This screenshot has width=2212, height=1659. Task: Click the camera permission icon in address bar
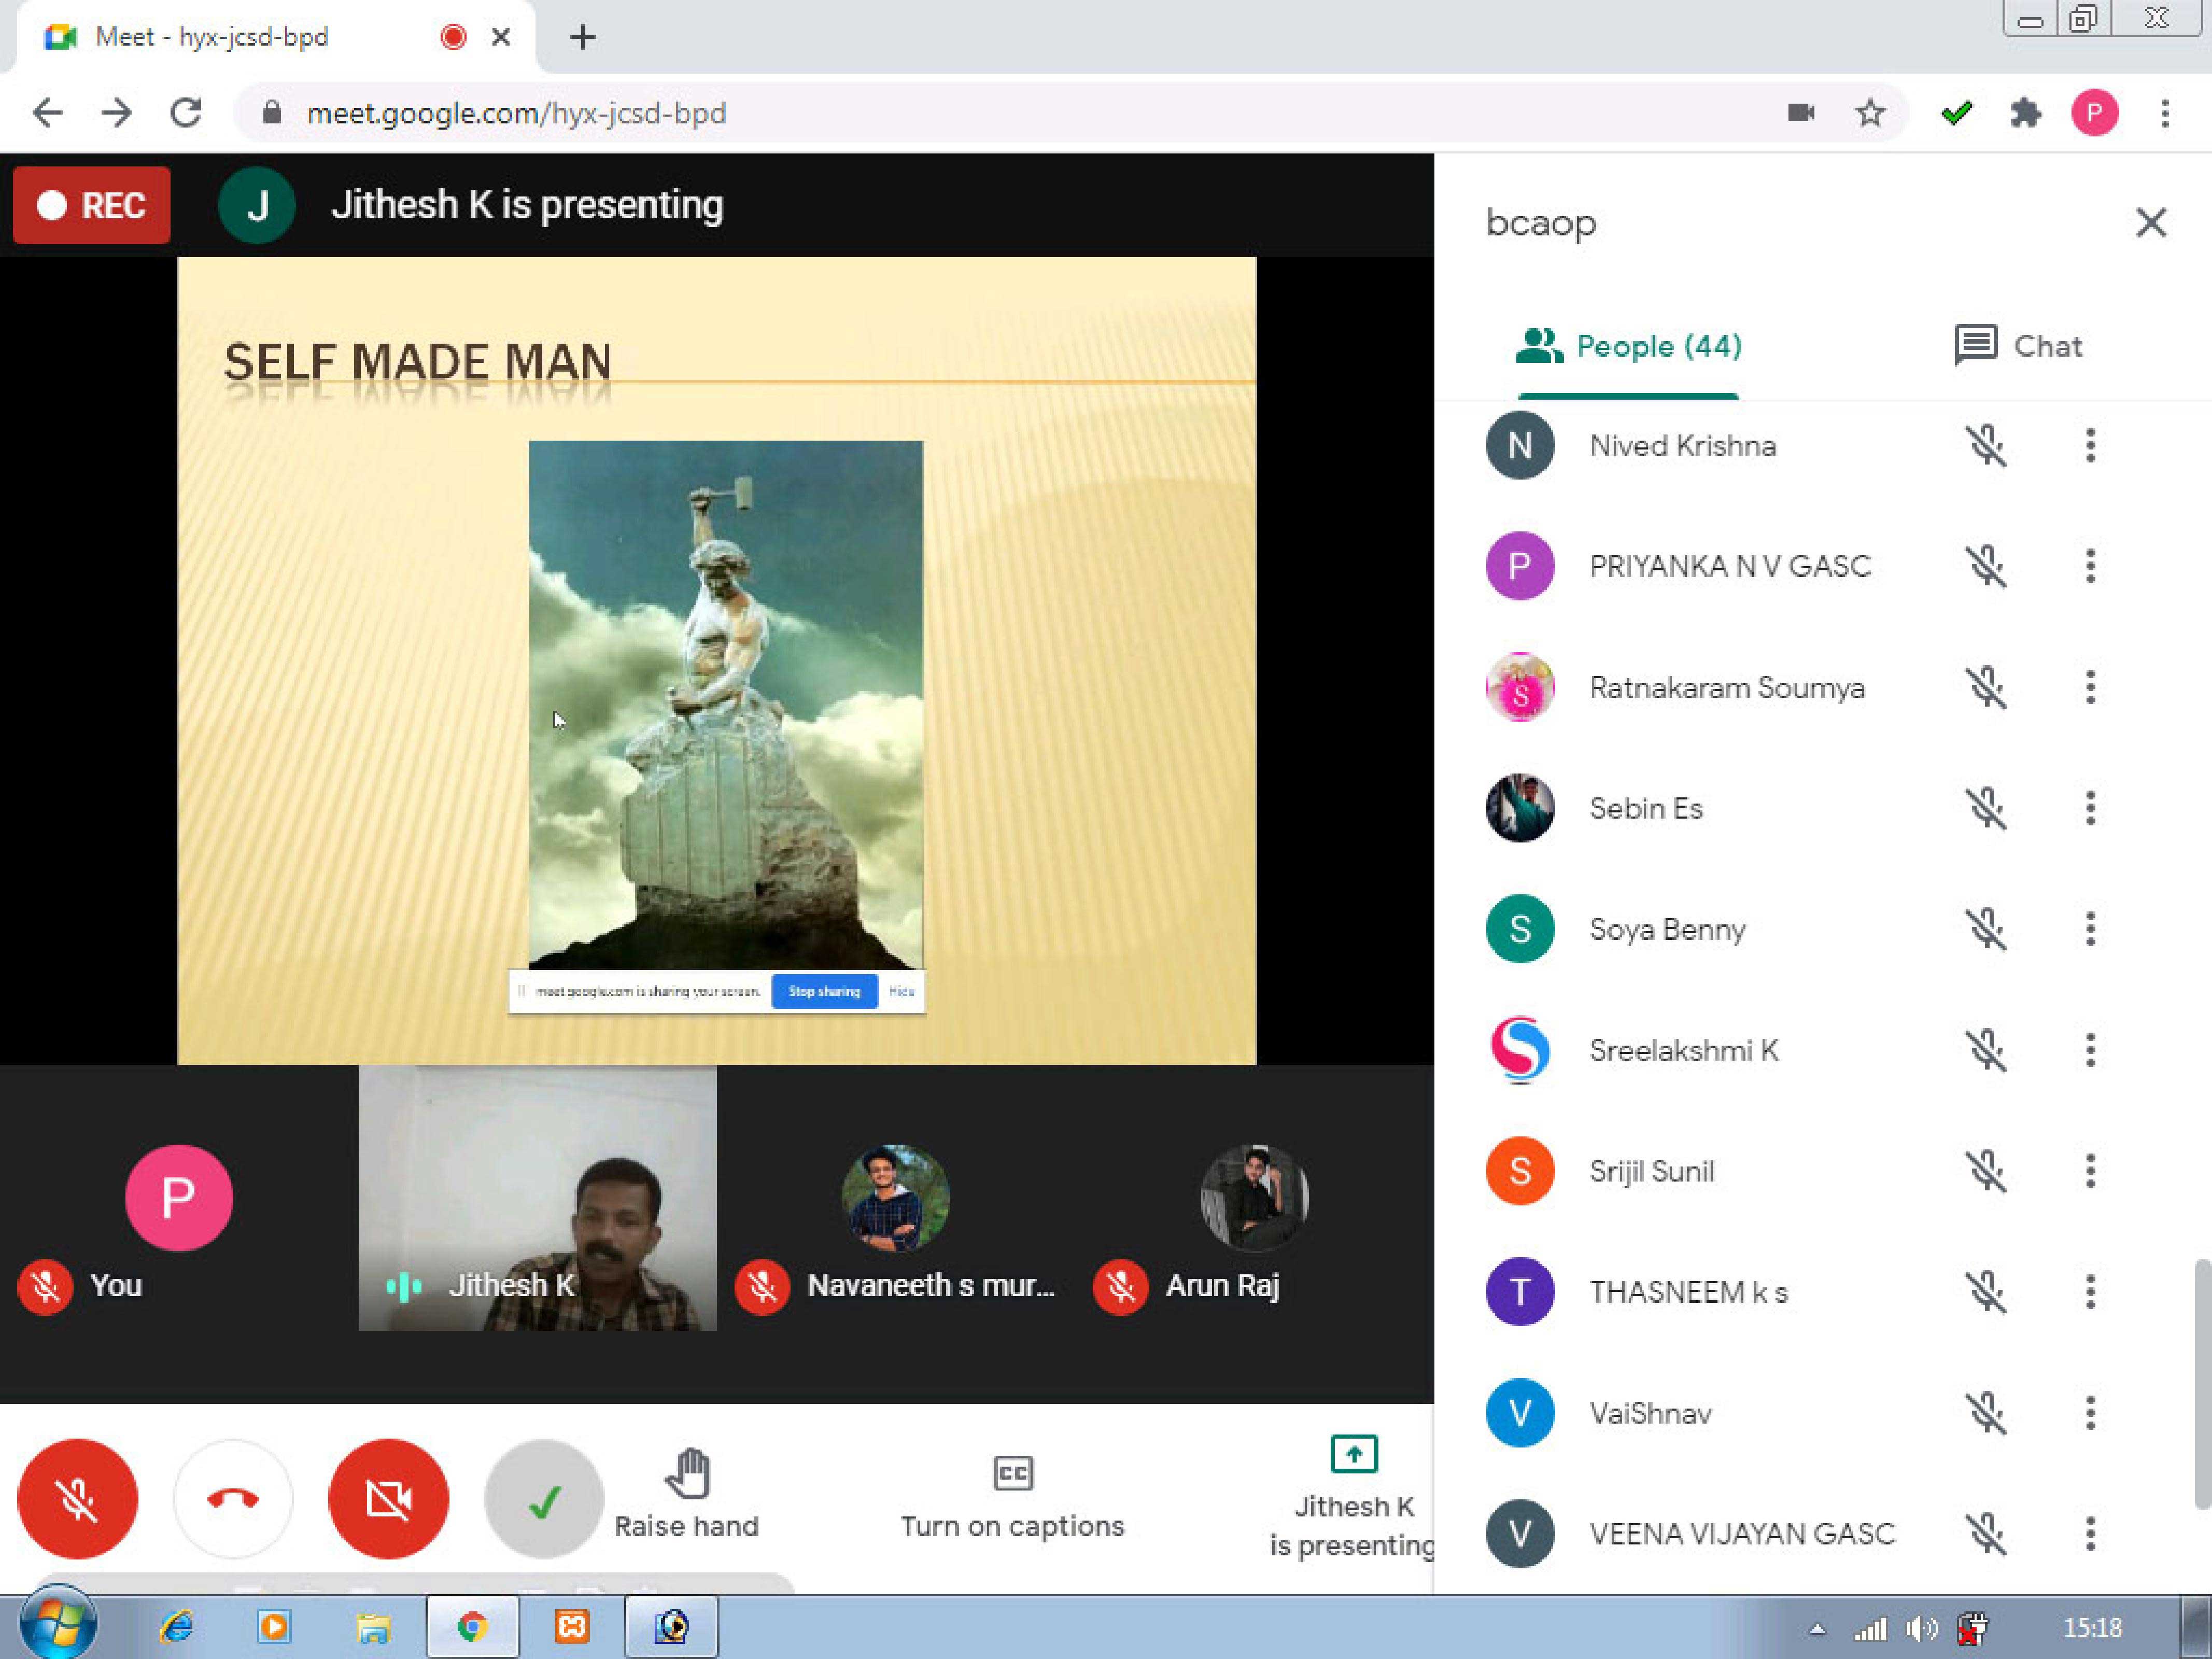(1801, 113)
